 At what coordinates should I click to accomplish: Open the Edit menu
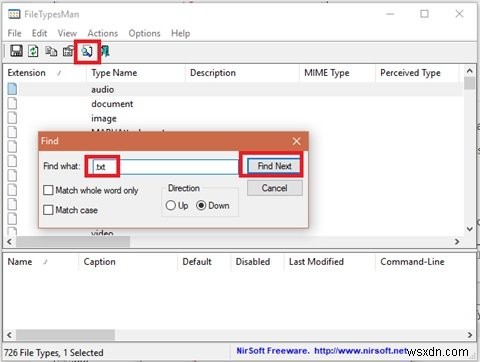[x=39, y=33]
